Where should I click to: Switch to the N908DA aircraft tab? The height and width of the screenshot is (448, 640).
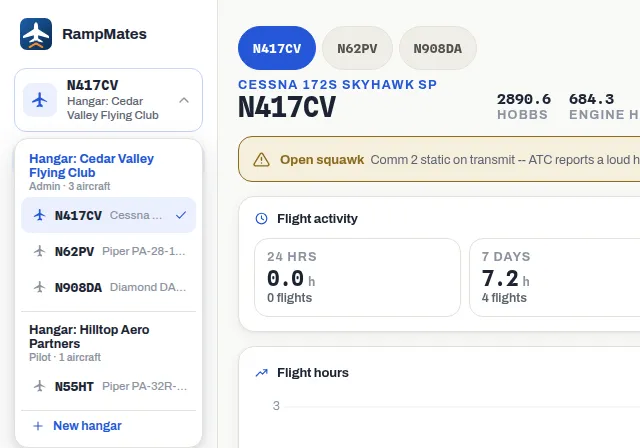tap(438, 48)
